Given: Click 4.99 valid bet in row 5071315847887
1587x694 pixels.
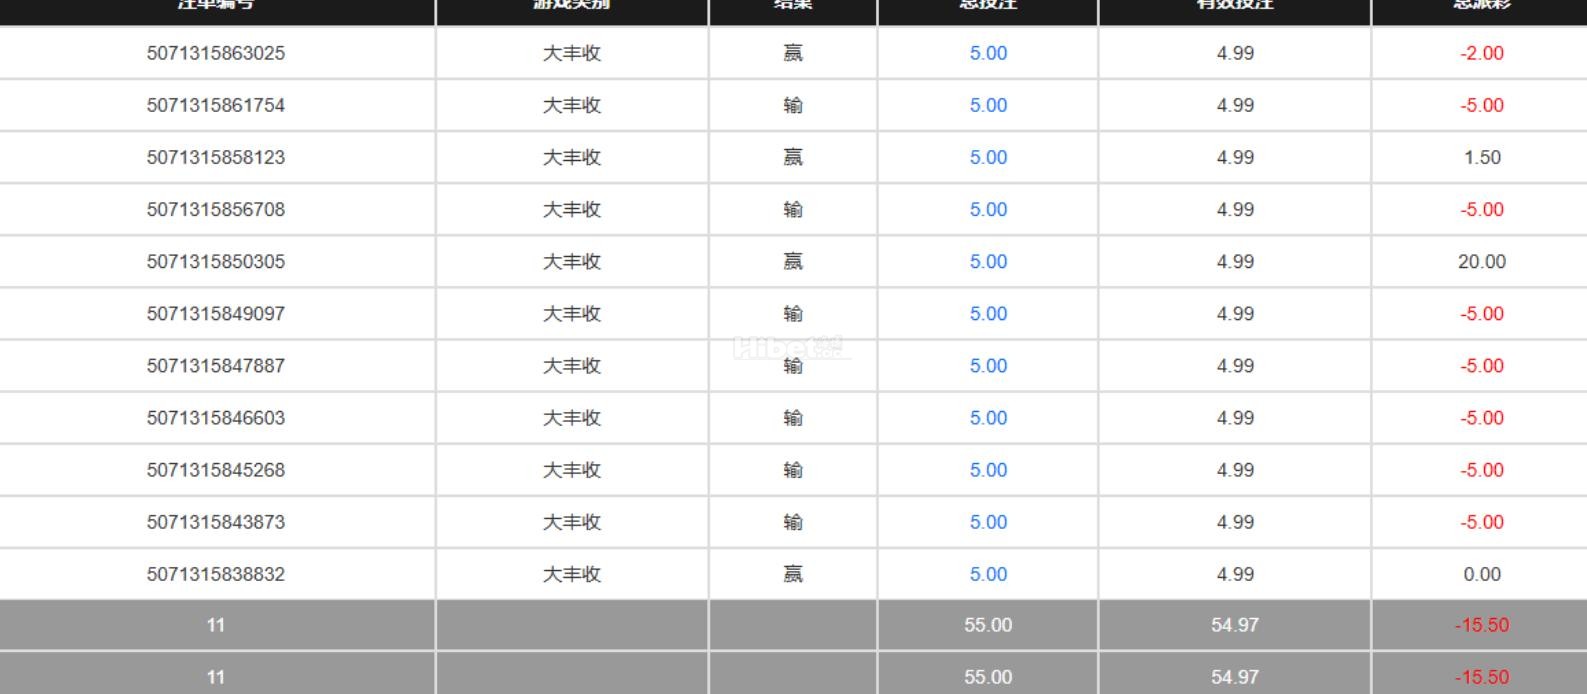Looking at the screenshot, I should (x=1235, y=365).
